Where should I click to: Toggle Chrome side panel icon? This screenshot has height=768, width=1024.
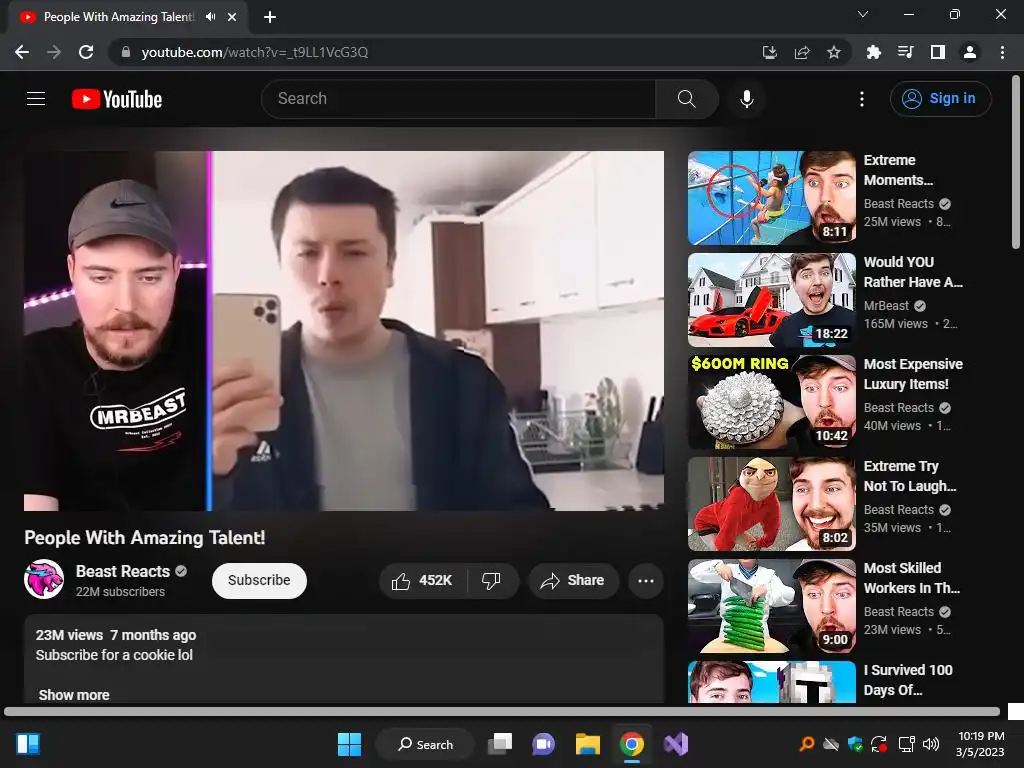938,52
